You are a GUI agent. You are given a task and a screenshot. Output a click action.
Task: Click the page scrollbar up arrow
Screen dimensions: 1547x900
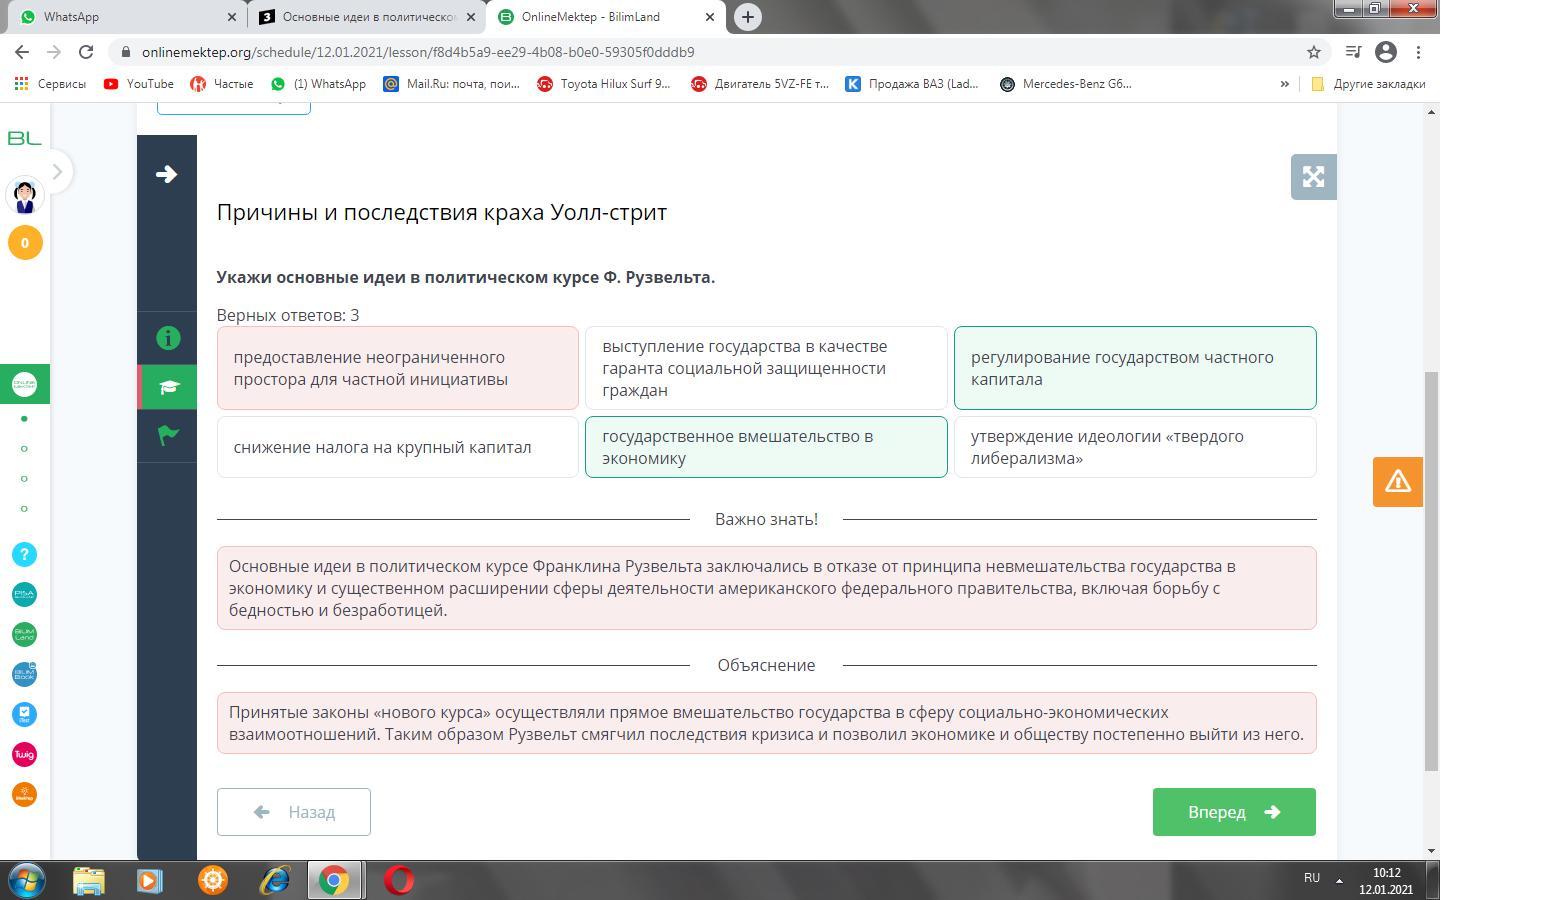[x=1431, y=111]
